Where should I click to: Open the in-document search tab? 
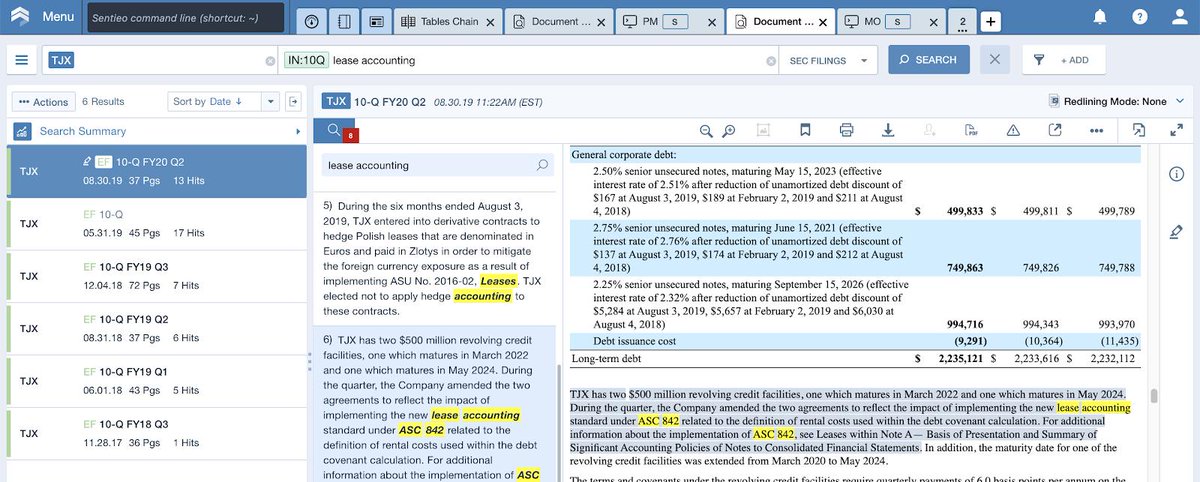tap(334, 130)
